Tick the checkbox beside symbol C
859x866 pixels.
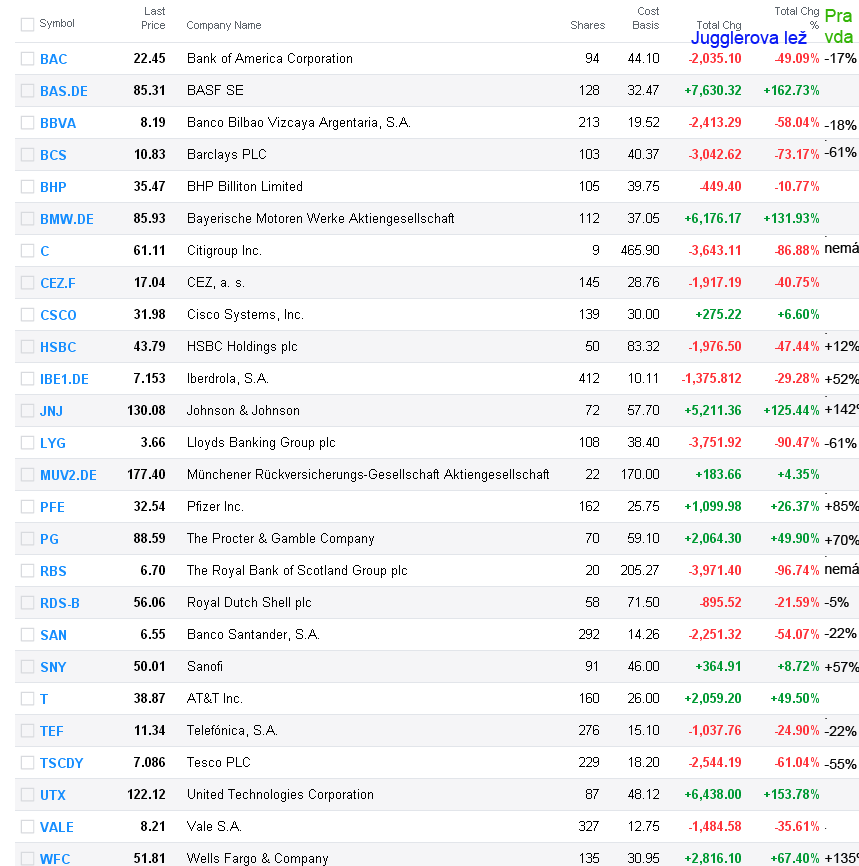27,251
